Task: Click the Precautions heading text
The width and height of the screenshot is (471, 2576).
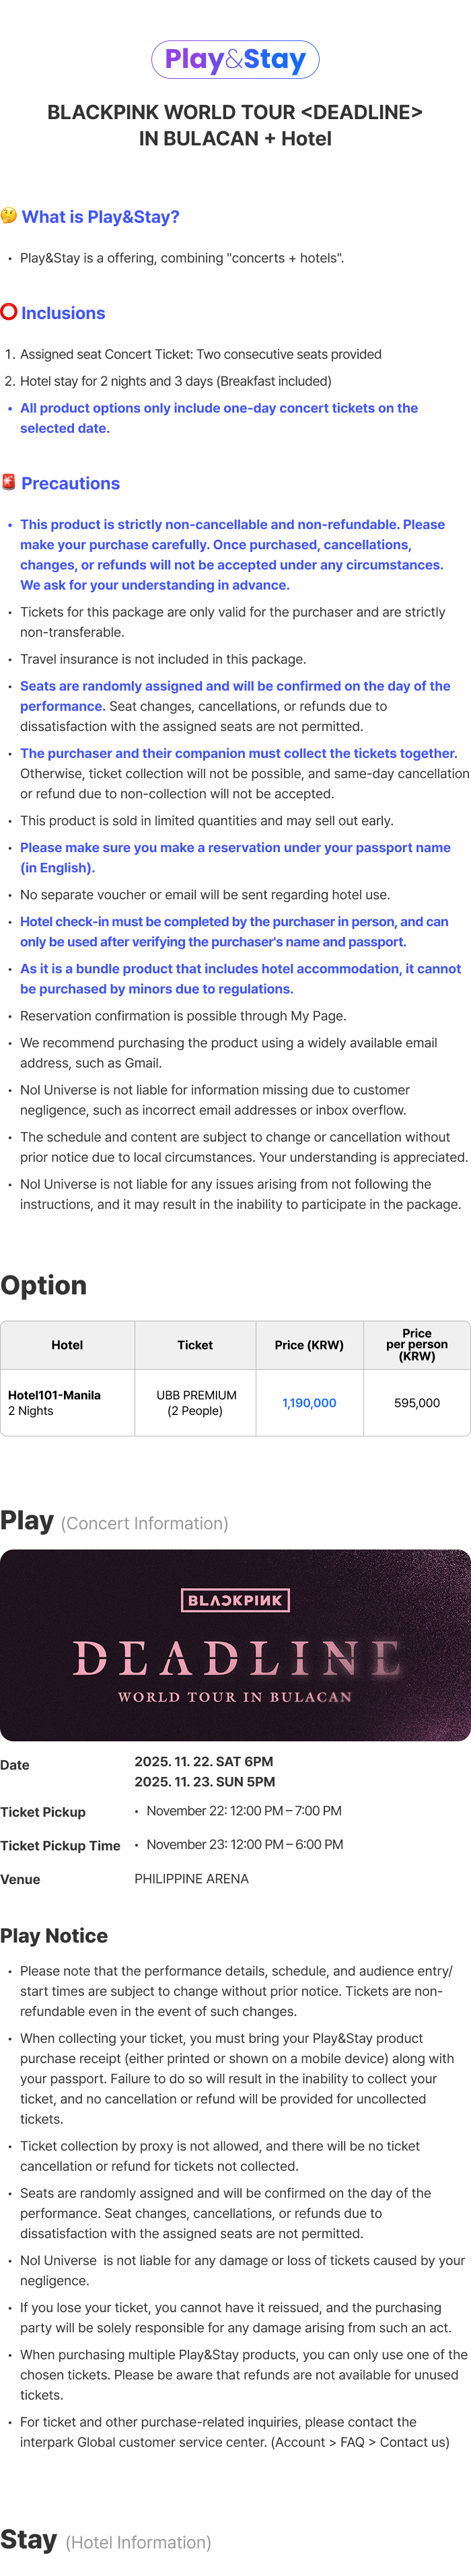Action: 70,483
